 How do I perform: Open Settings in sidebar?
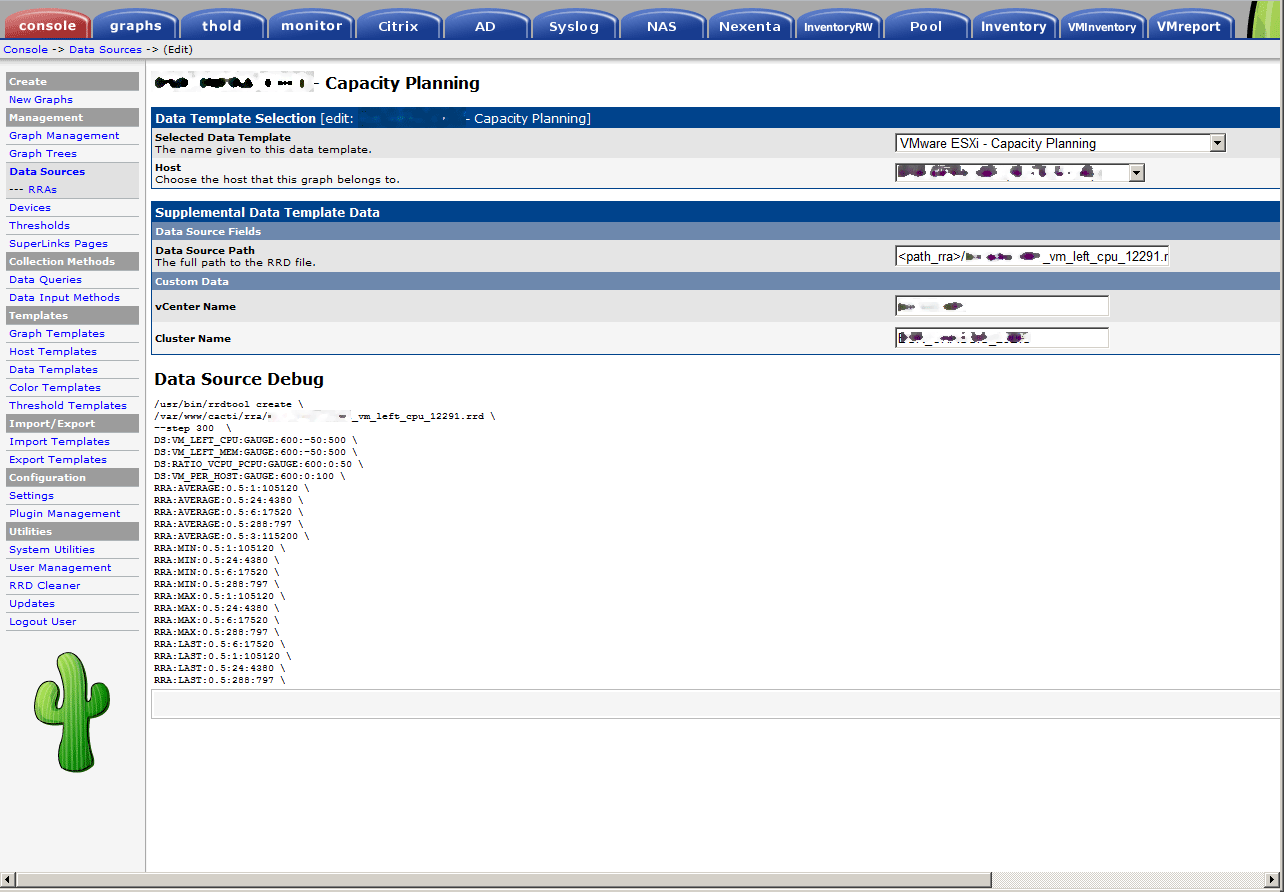point(31,495)
